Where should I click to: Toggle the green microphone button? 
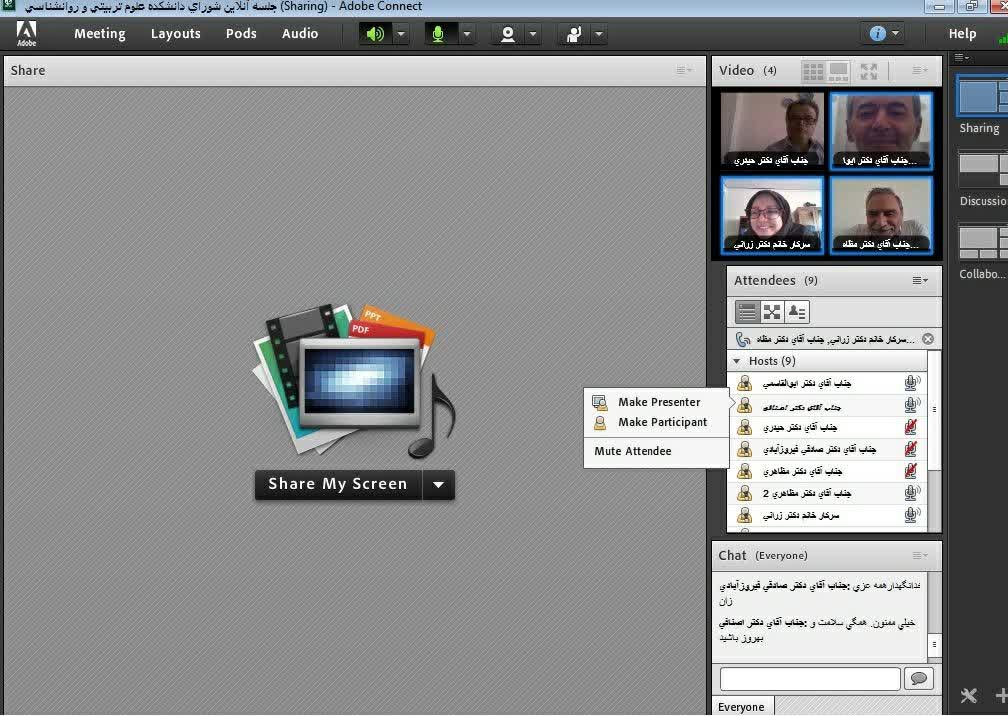437,34
